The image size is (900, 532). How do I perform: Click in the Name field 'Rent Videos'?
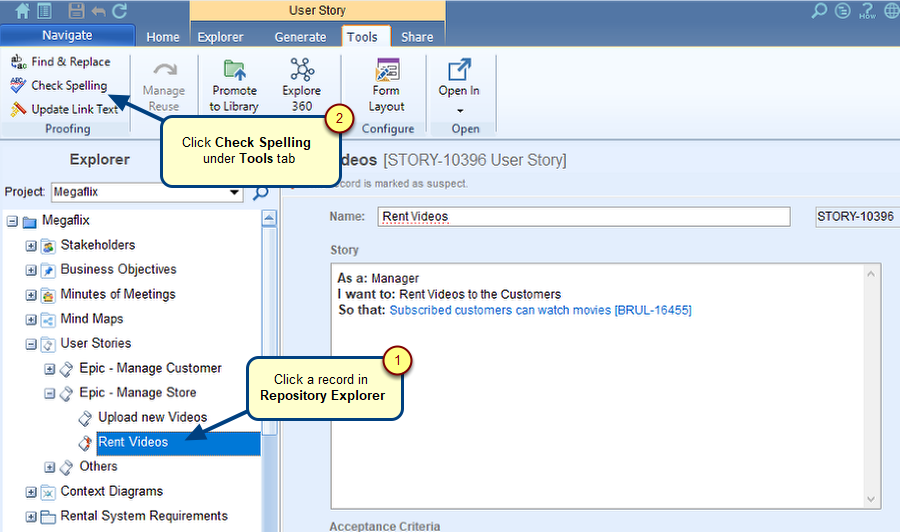pyautogui.click(x=584, y=216)
